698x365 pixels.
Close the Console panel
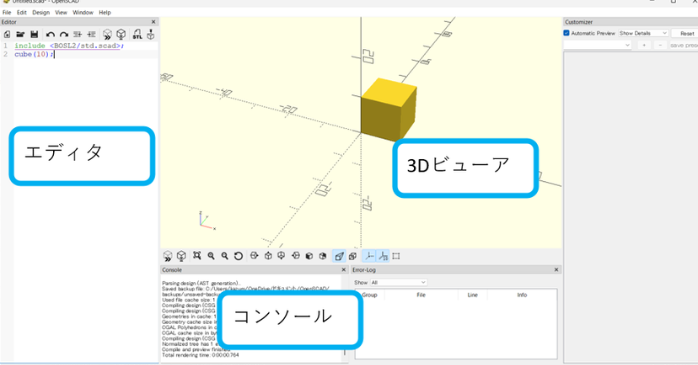click(x=344, y=270)
